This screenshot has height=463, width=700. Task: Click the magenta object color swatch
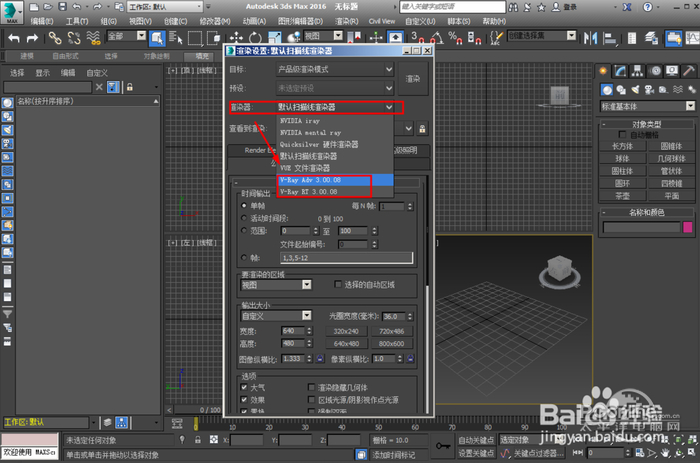tap(688, 227)
